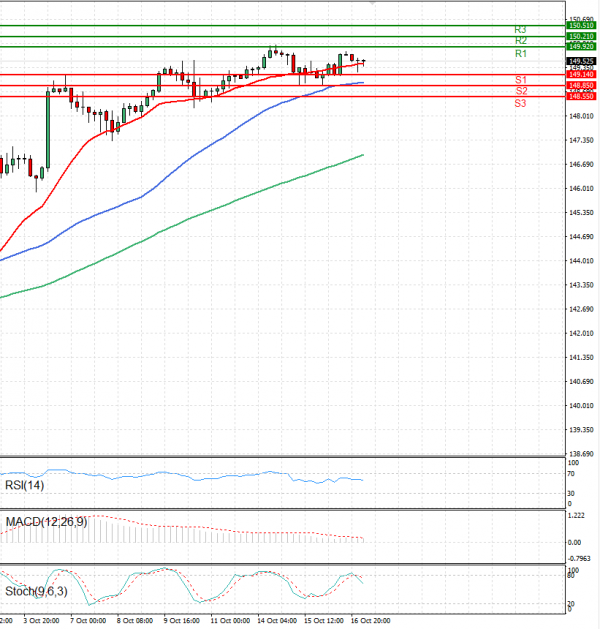
Task: Click the RSI scale value 30
Action: 571,493
